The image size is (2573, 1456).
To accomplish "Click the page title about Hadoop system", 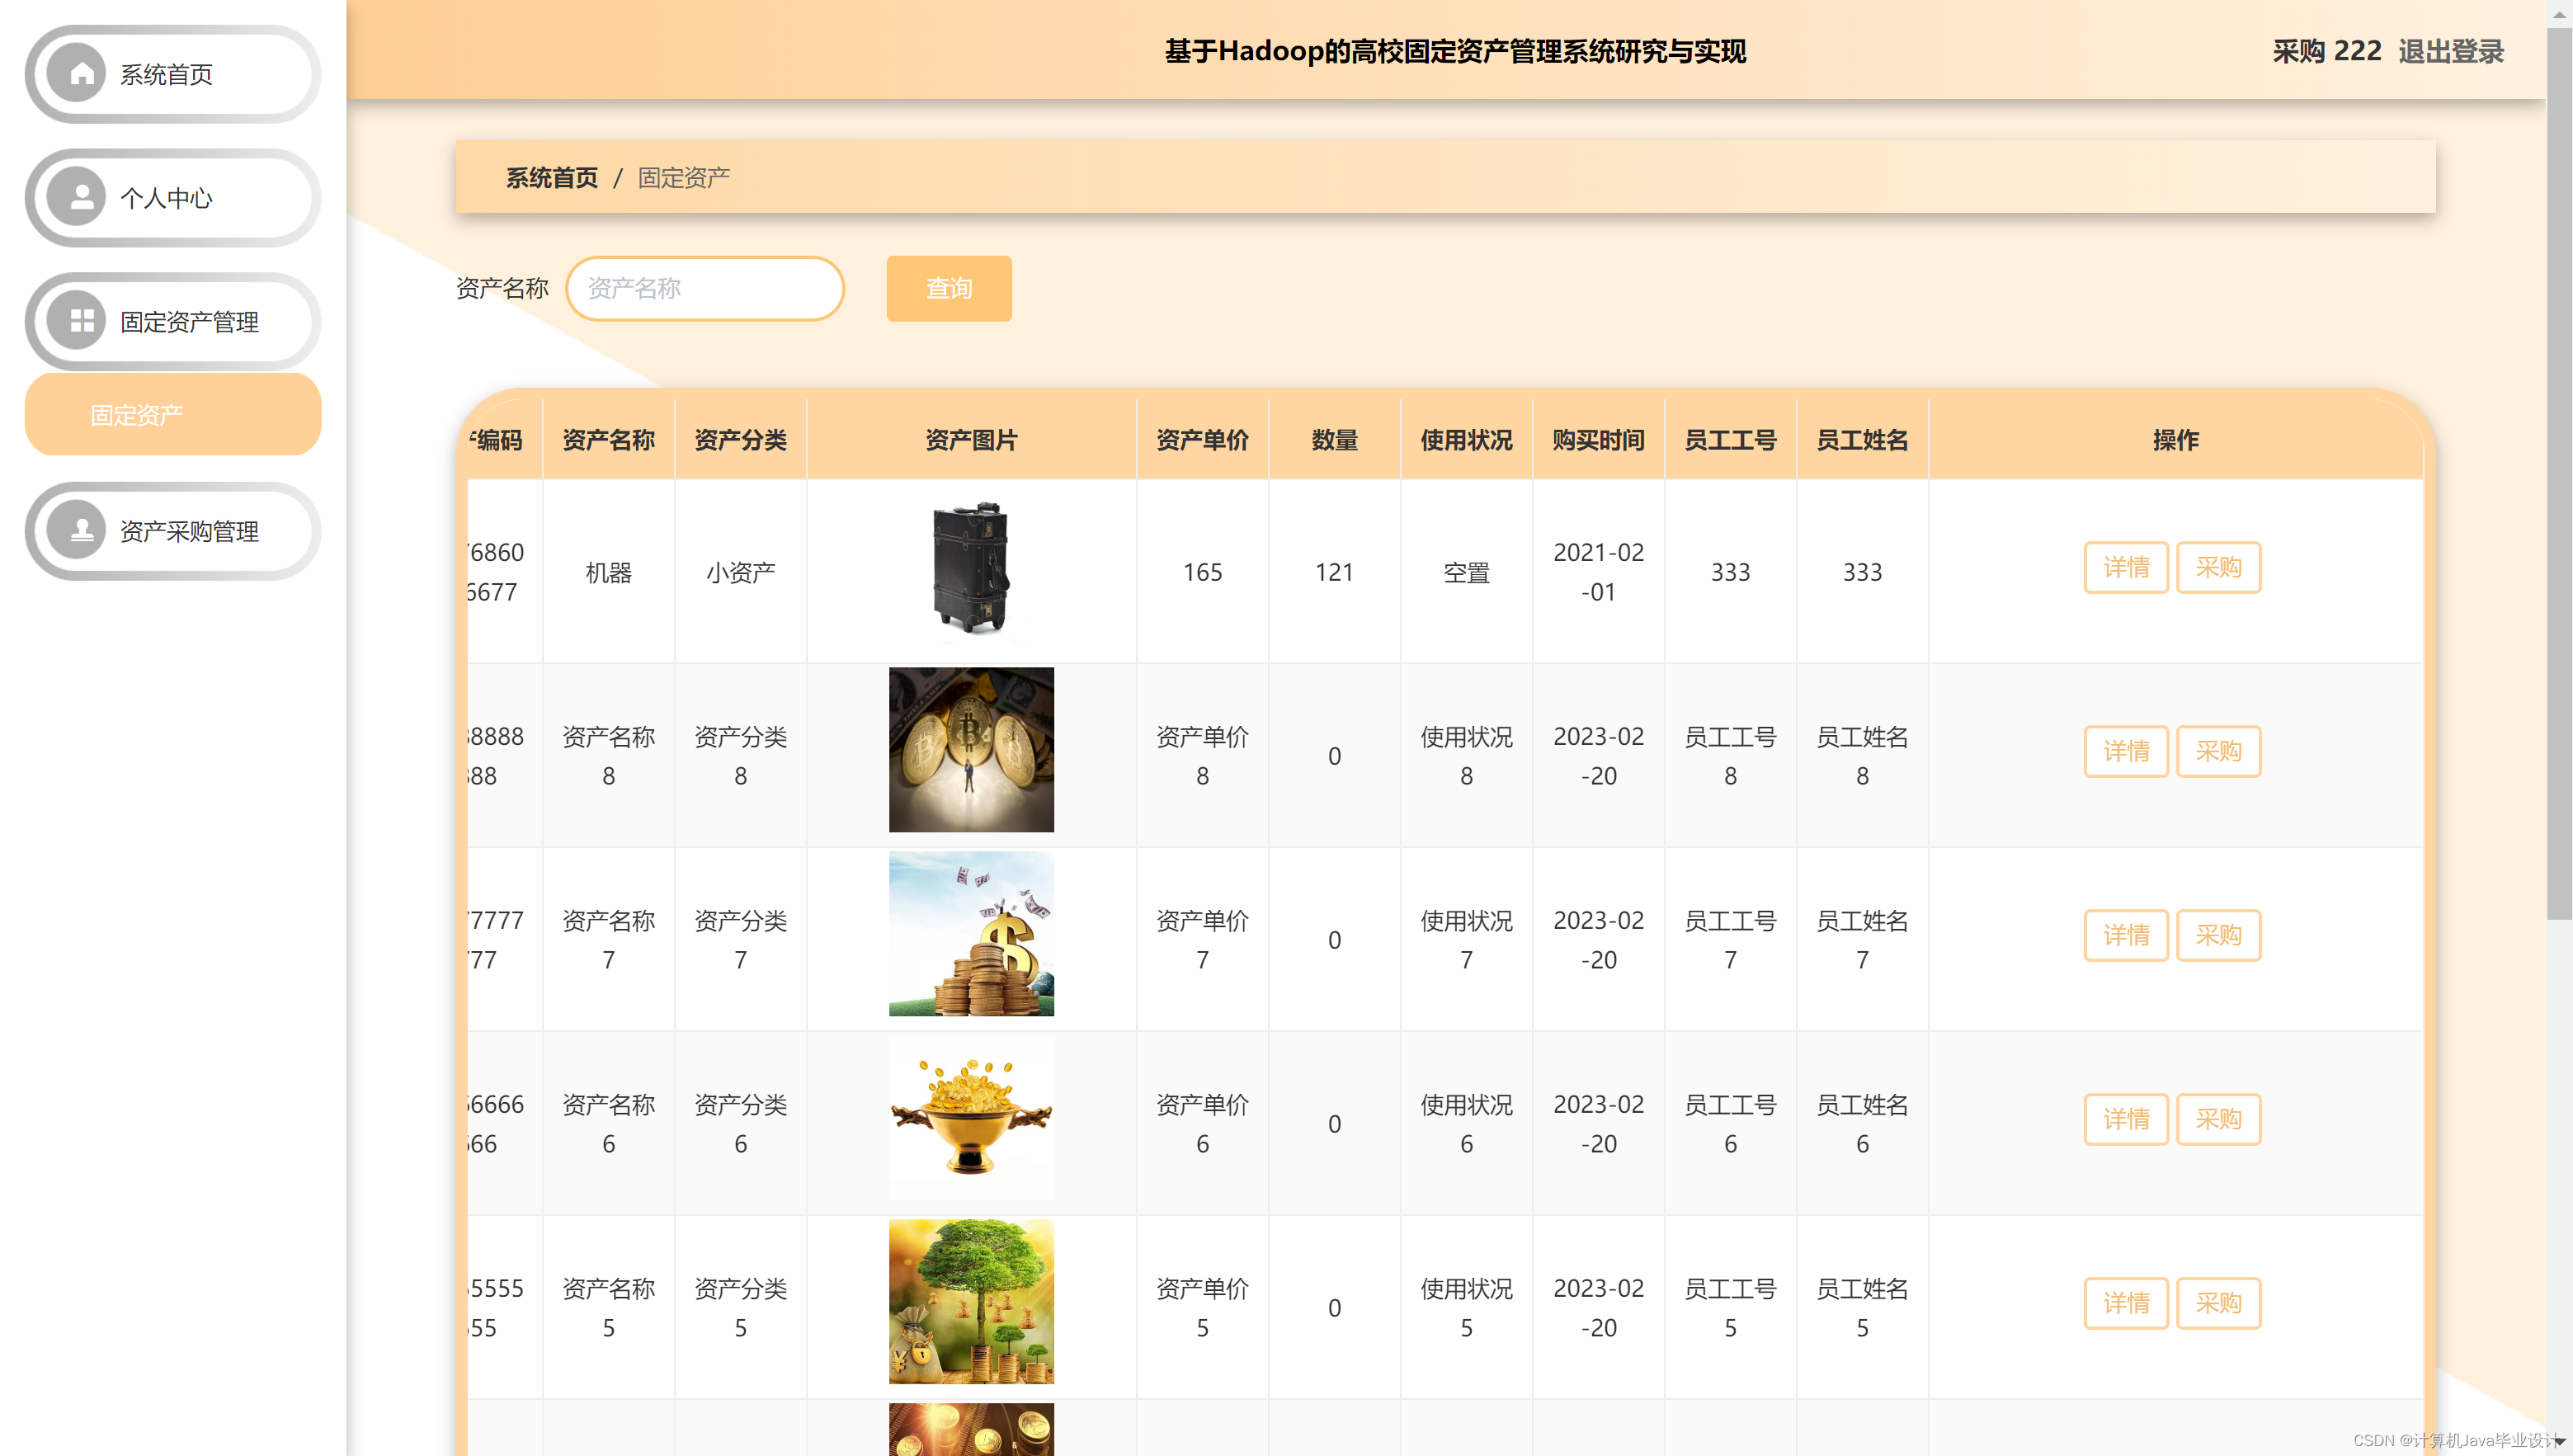I will tap(1454, 51).
